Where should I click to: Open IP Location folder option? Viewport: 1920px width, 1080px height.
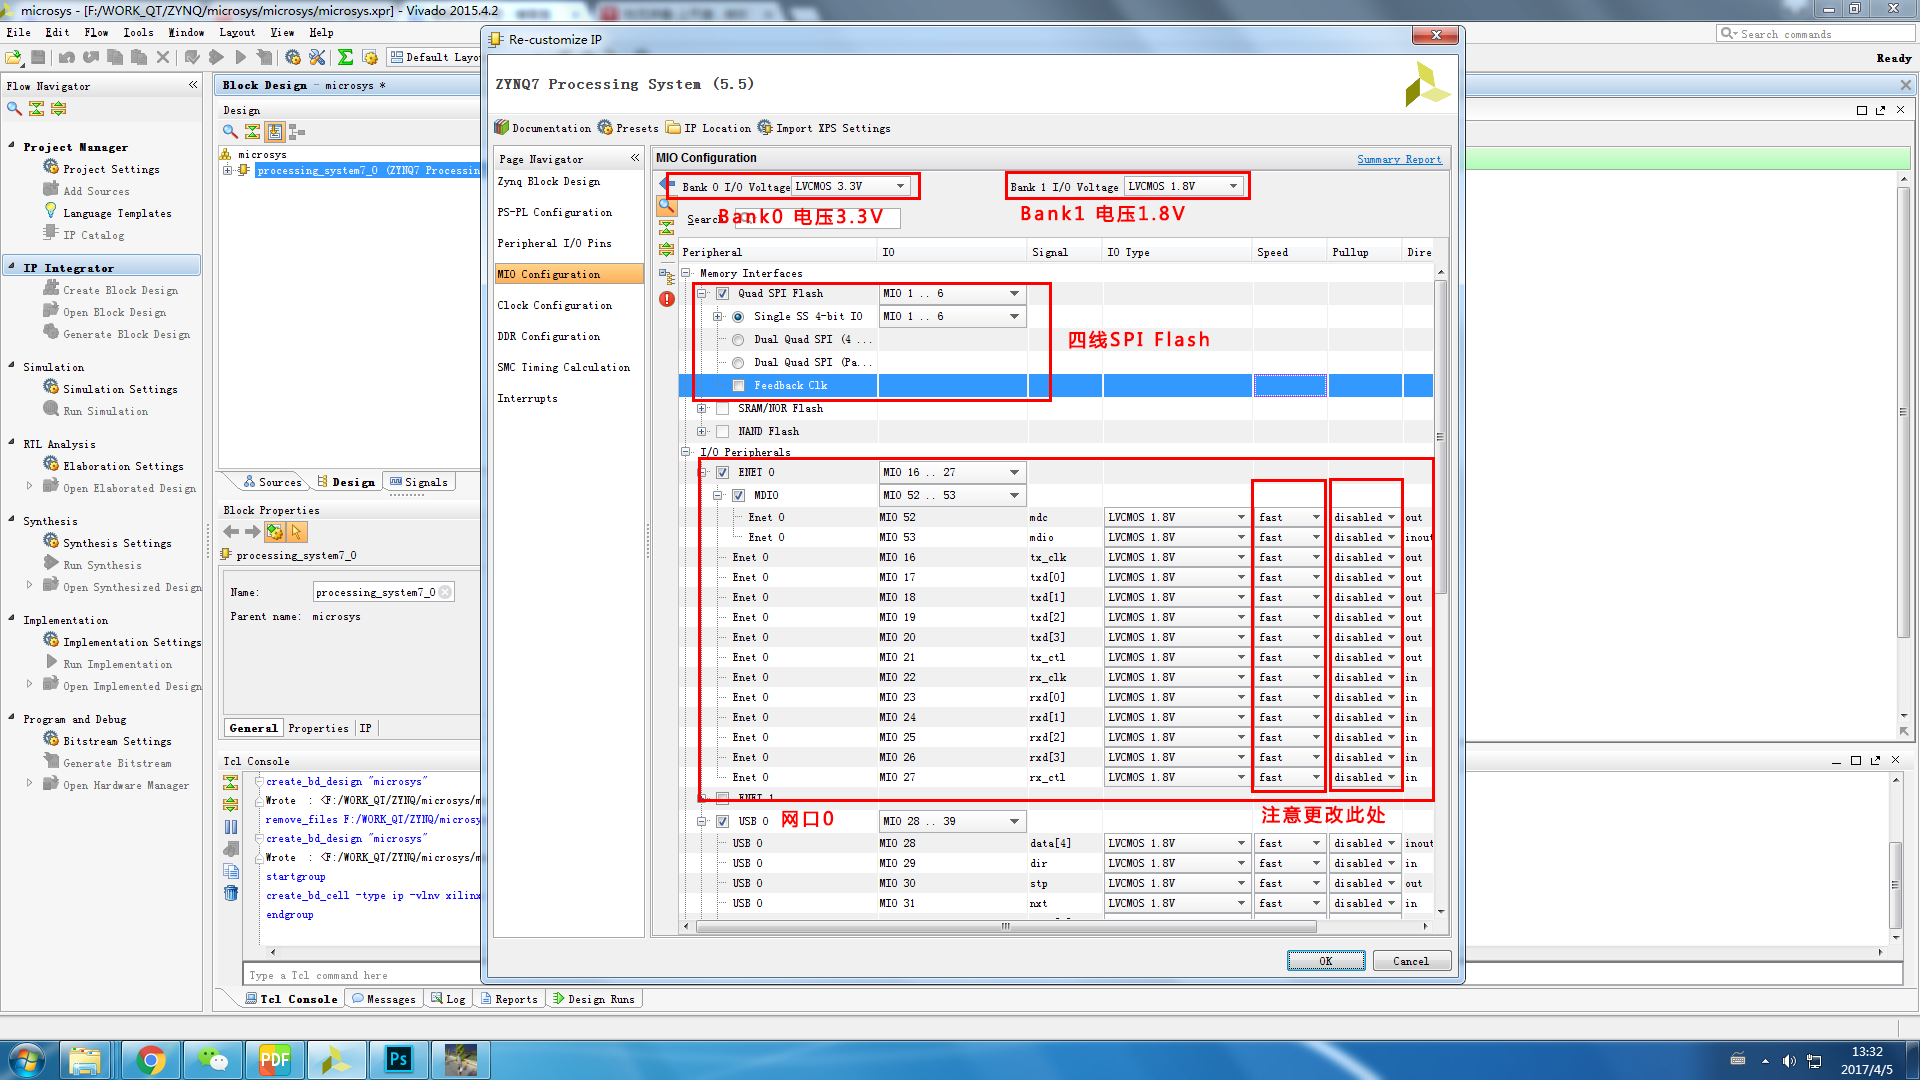point(708,128)
